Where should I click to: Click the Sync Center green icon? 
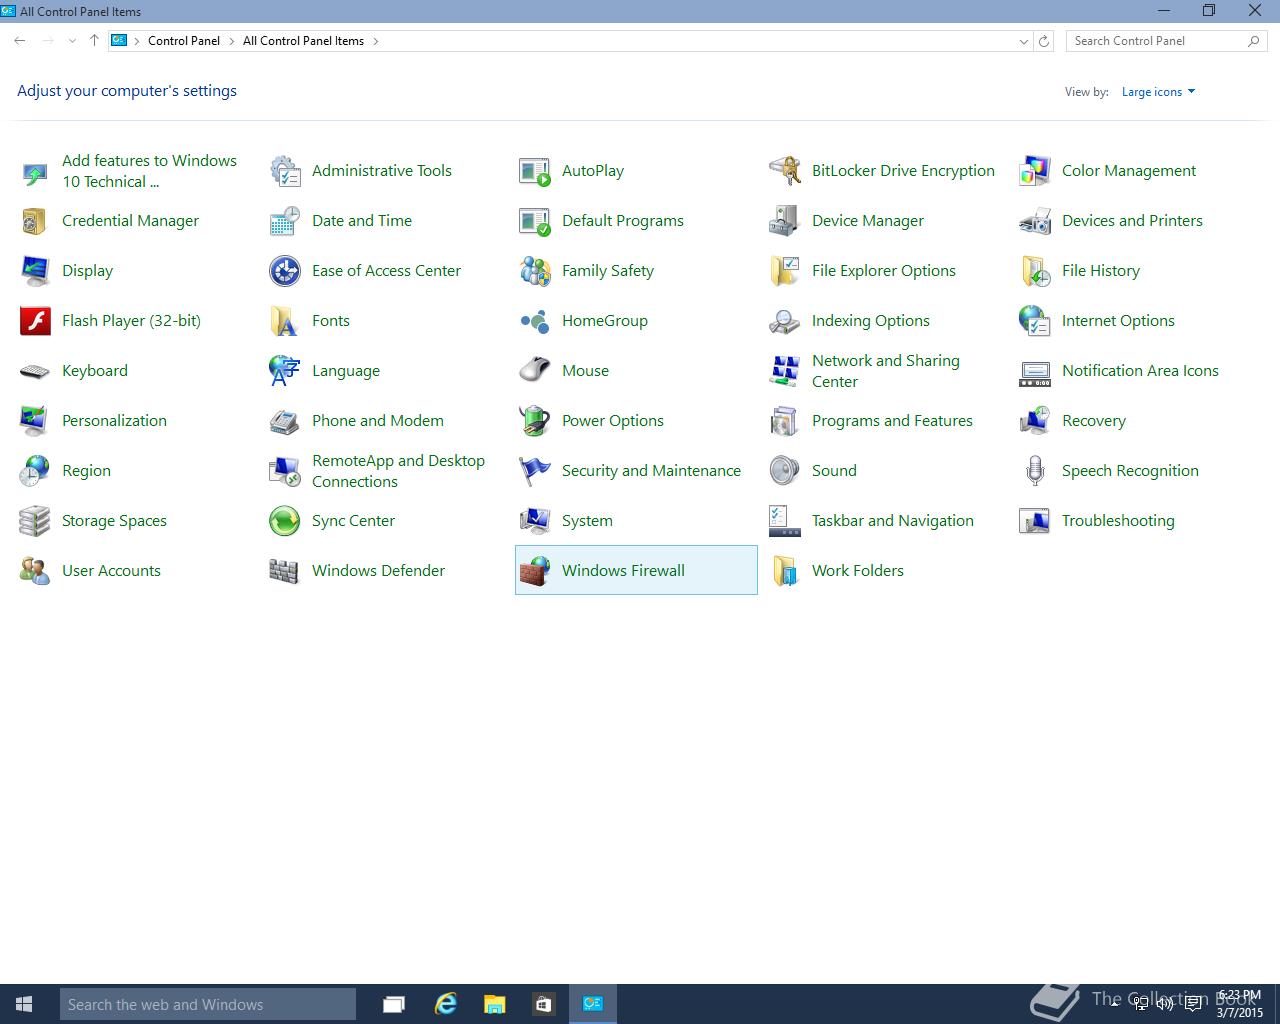coord(285,521)
